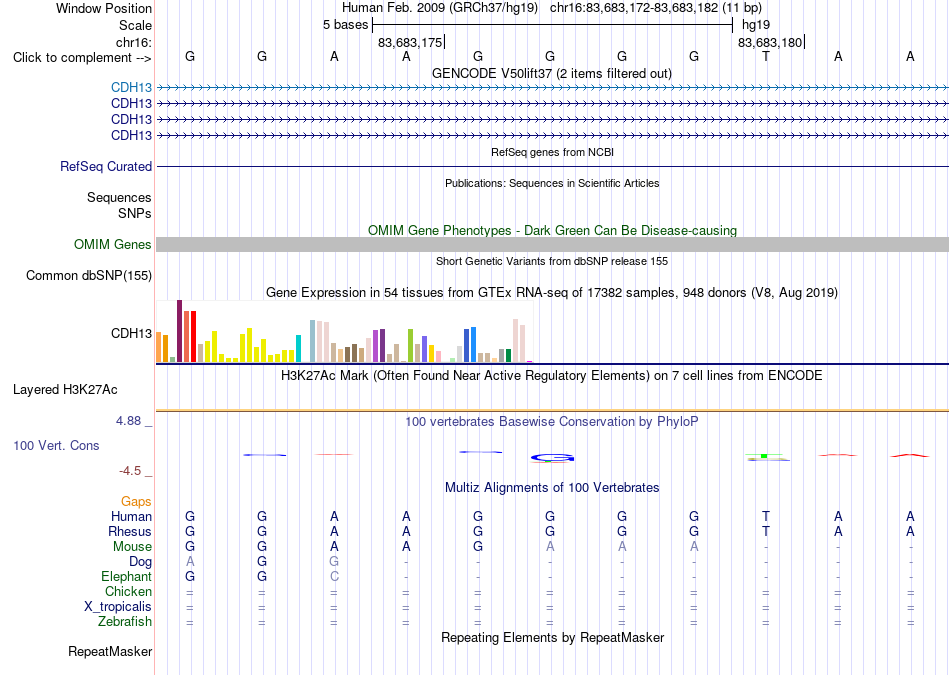Click the Mouse species row label
Screen dimensions: 950x675
pyautogui.click(x=132, y=547)
